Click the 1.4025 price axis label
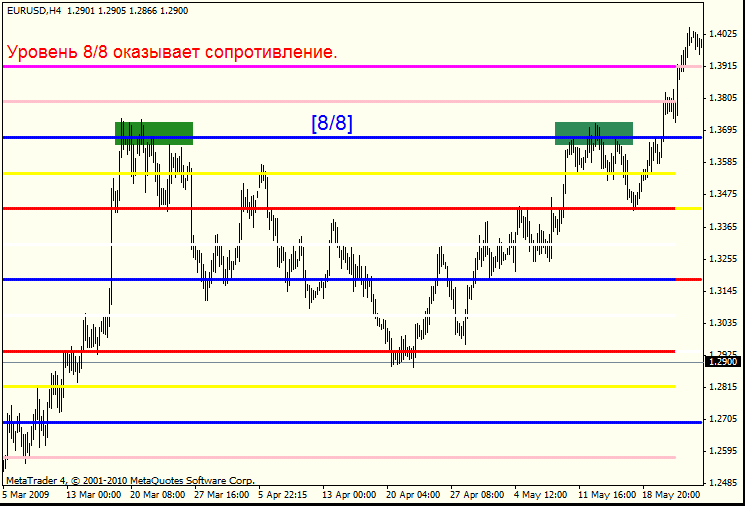This screenshot has height=506, width=745. click(x=723, y=34)
